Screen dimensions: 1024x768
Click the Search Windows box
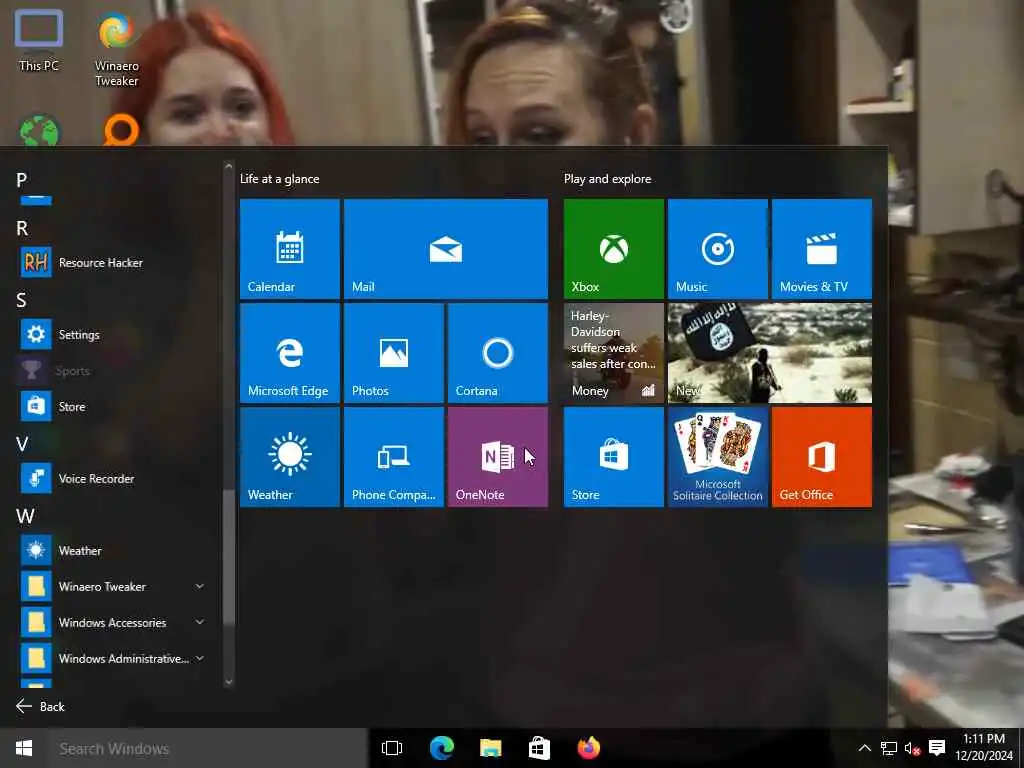208,748
